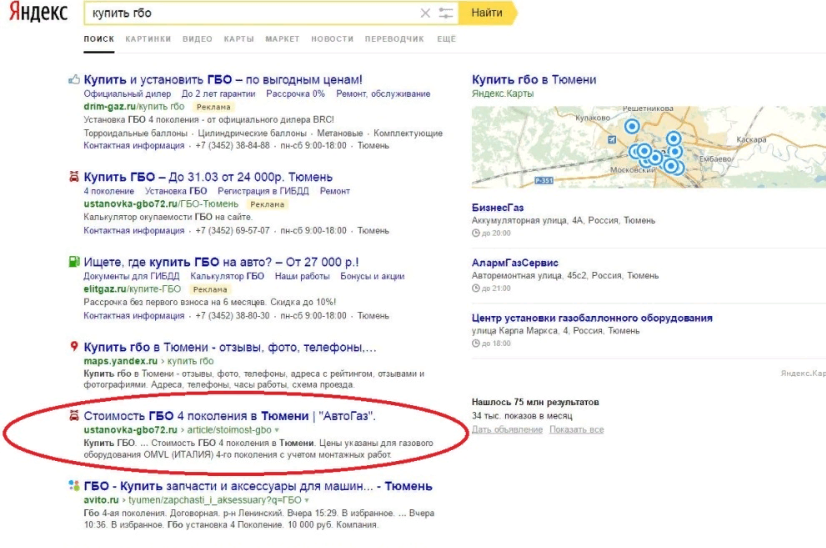Click the avito colored dots favicon
The width and height of the screenshot is (826, 548).
(74, 485)
